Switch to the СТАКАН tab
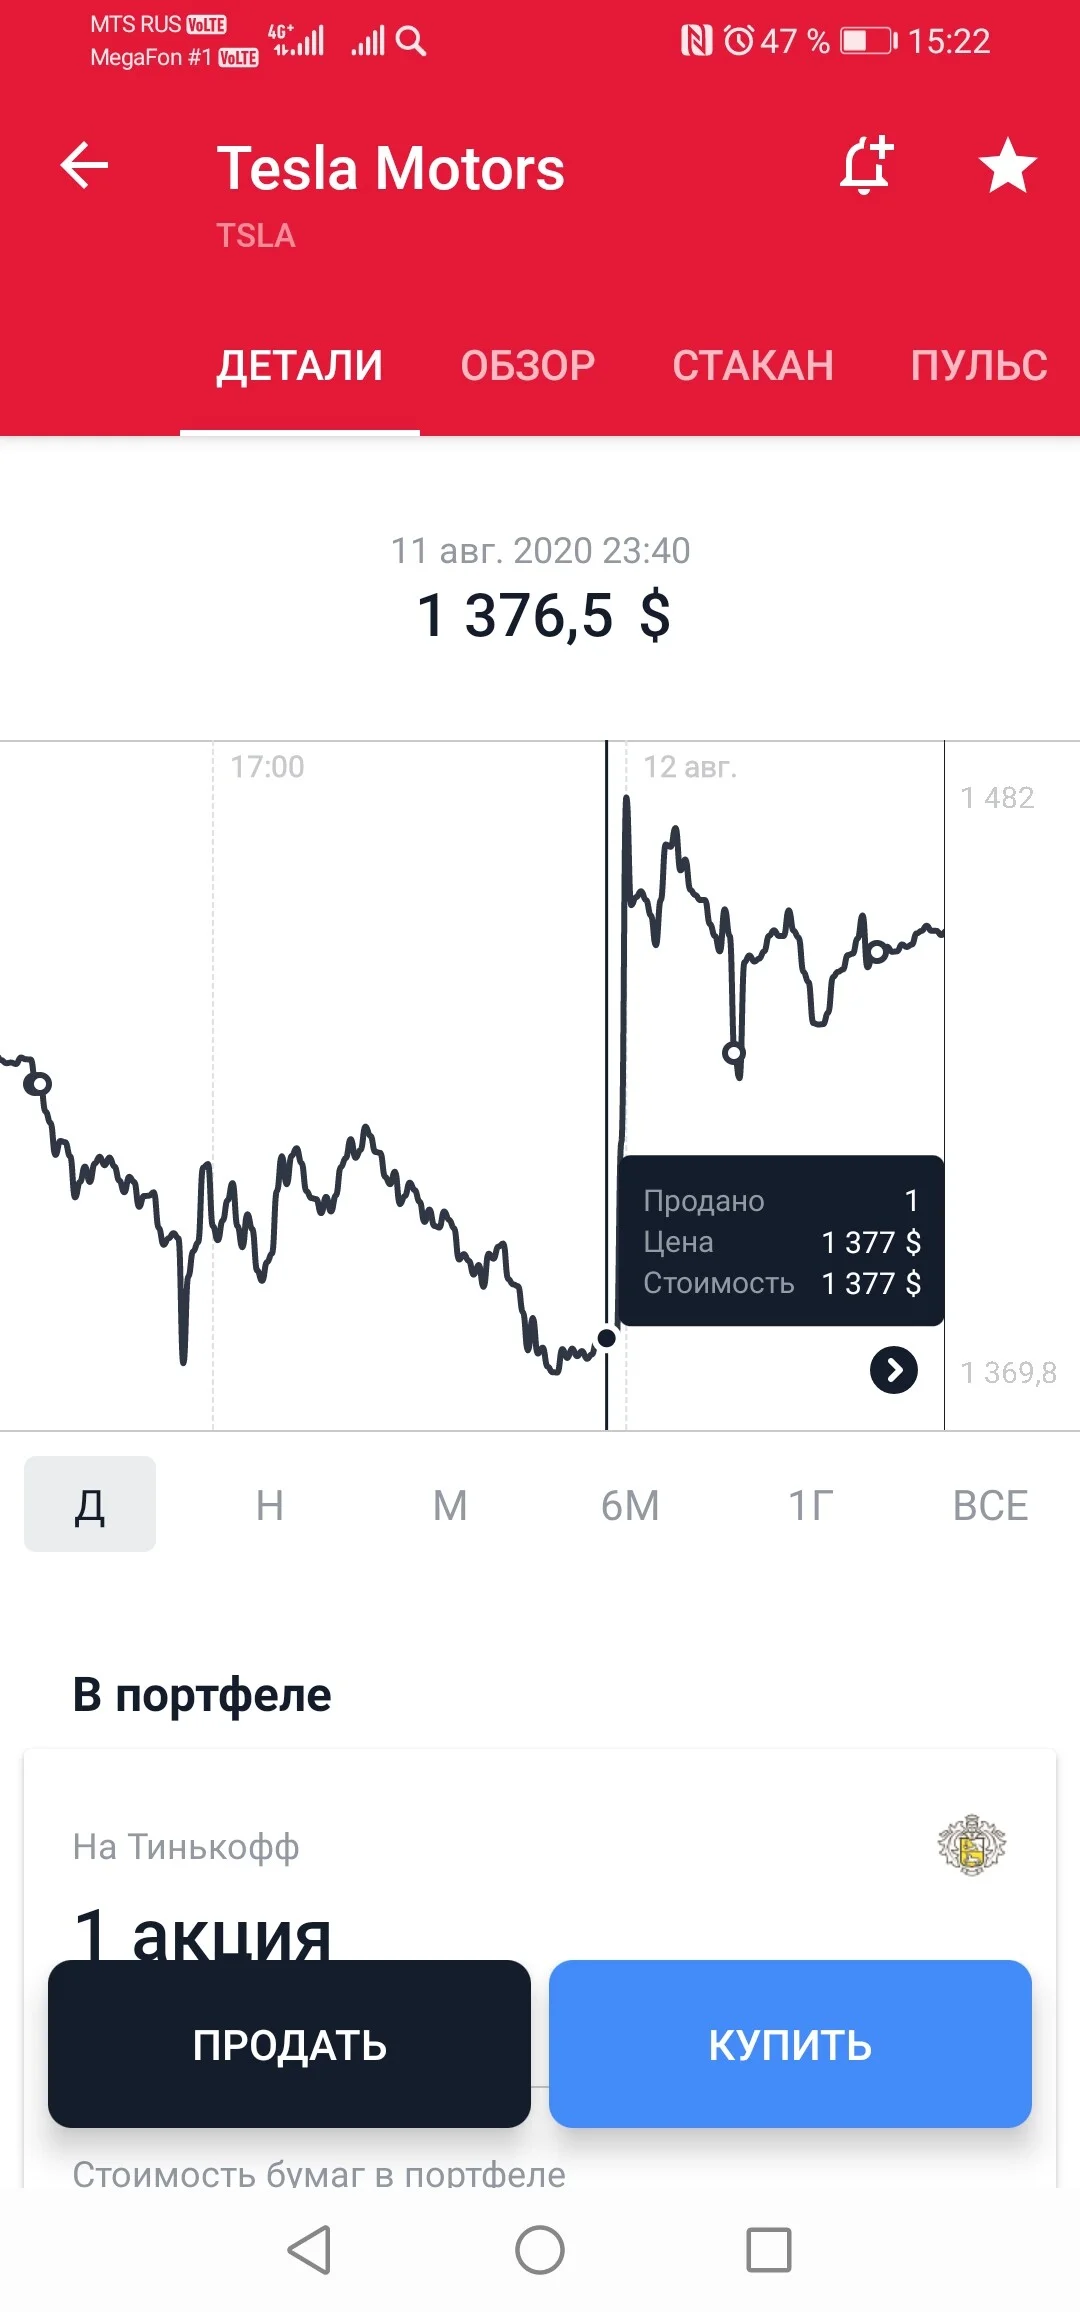 point(753,365)
